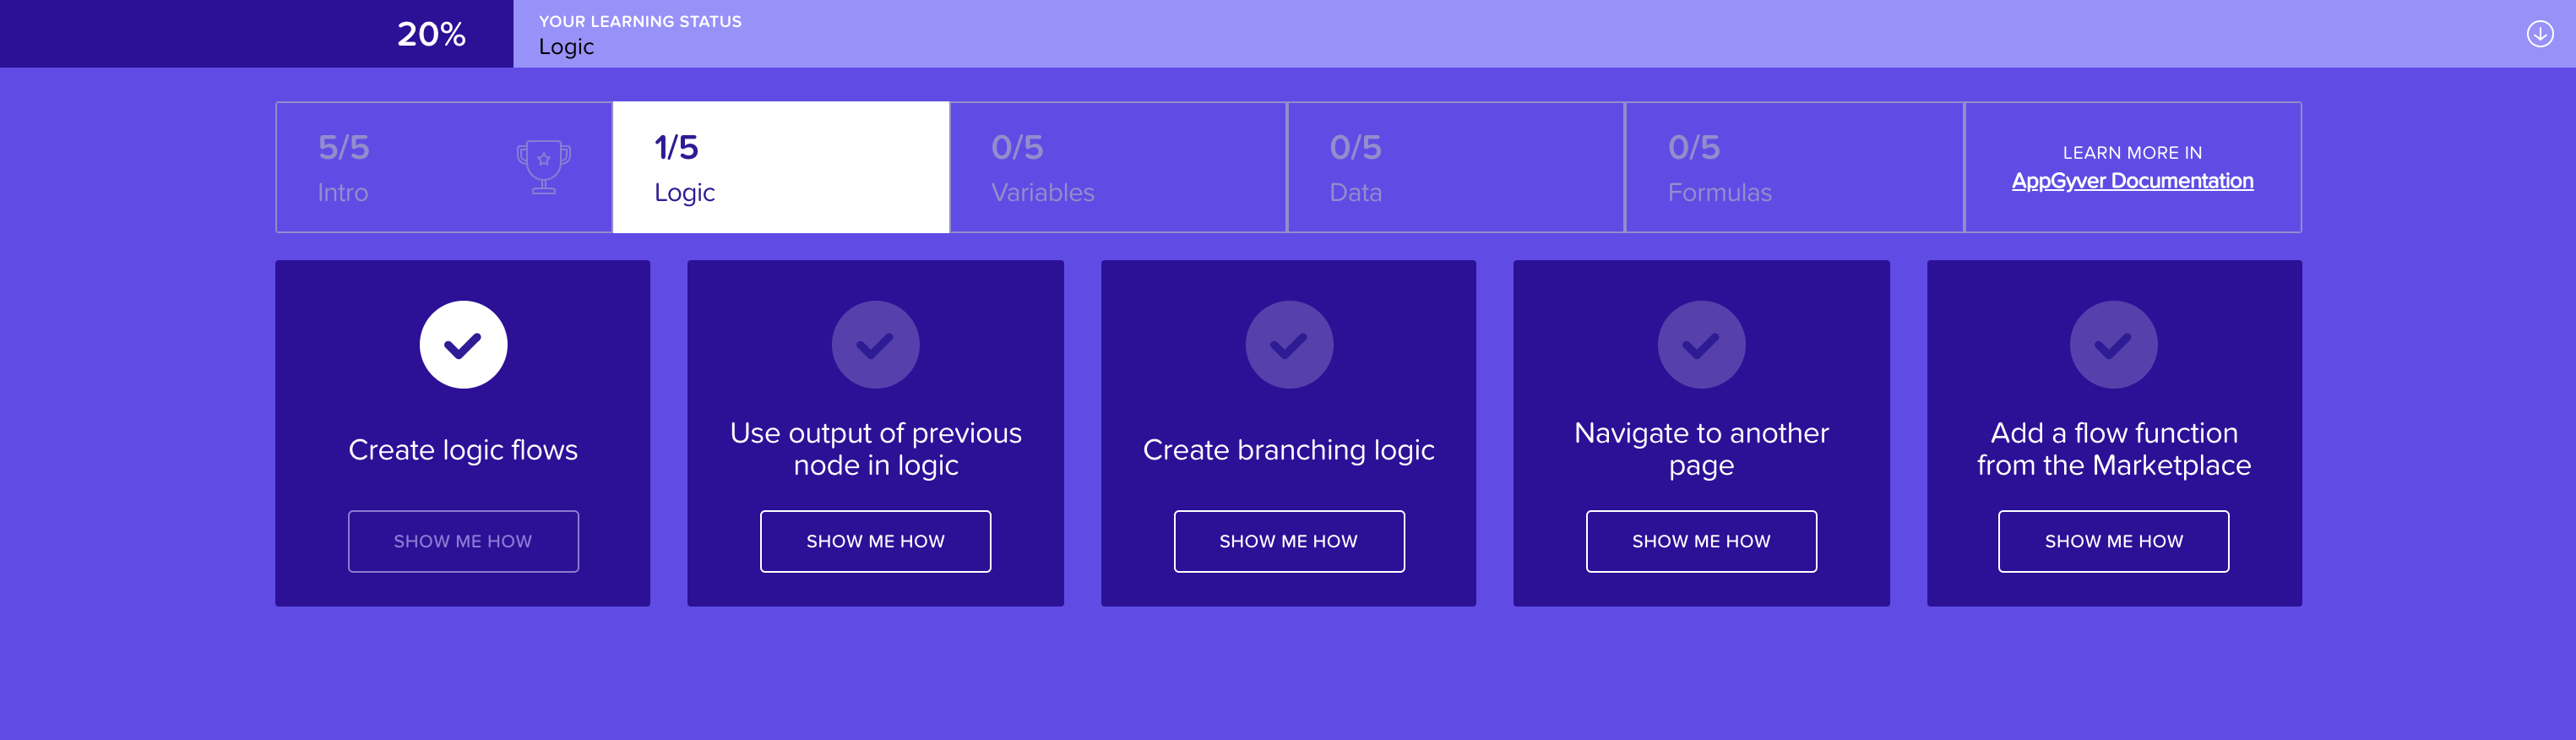This screenshot has height=740, width=2576.
Task: Click the trophy icon on Intro tab
Action: point(543,166)
